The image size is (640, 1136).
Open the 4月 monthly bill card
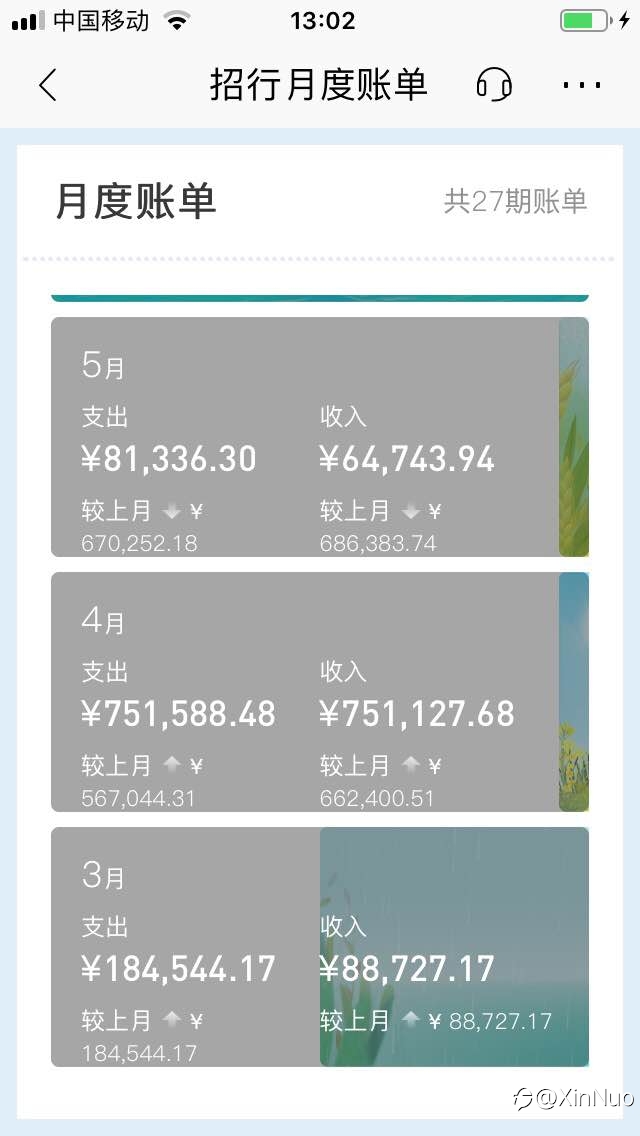pos(320,692)
